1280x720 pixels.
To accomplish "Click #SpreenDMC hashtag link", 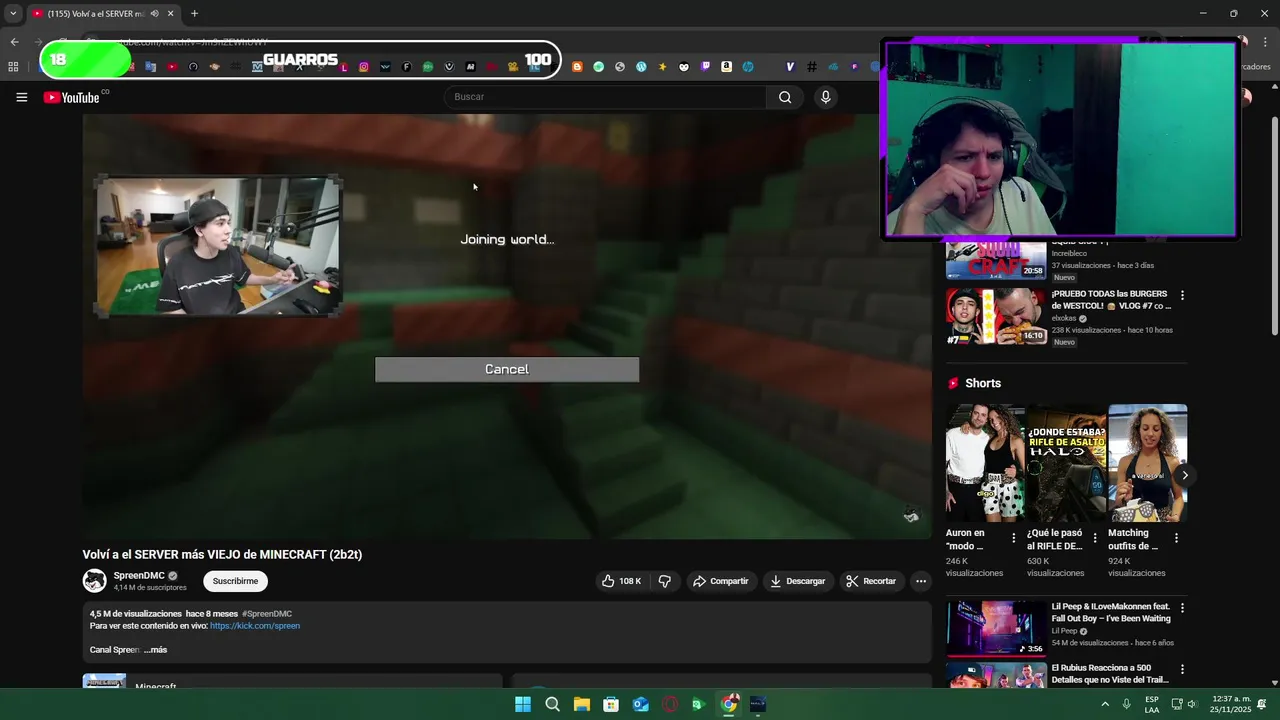I will 267,614.
